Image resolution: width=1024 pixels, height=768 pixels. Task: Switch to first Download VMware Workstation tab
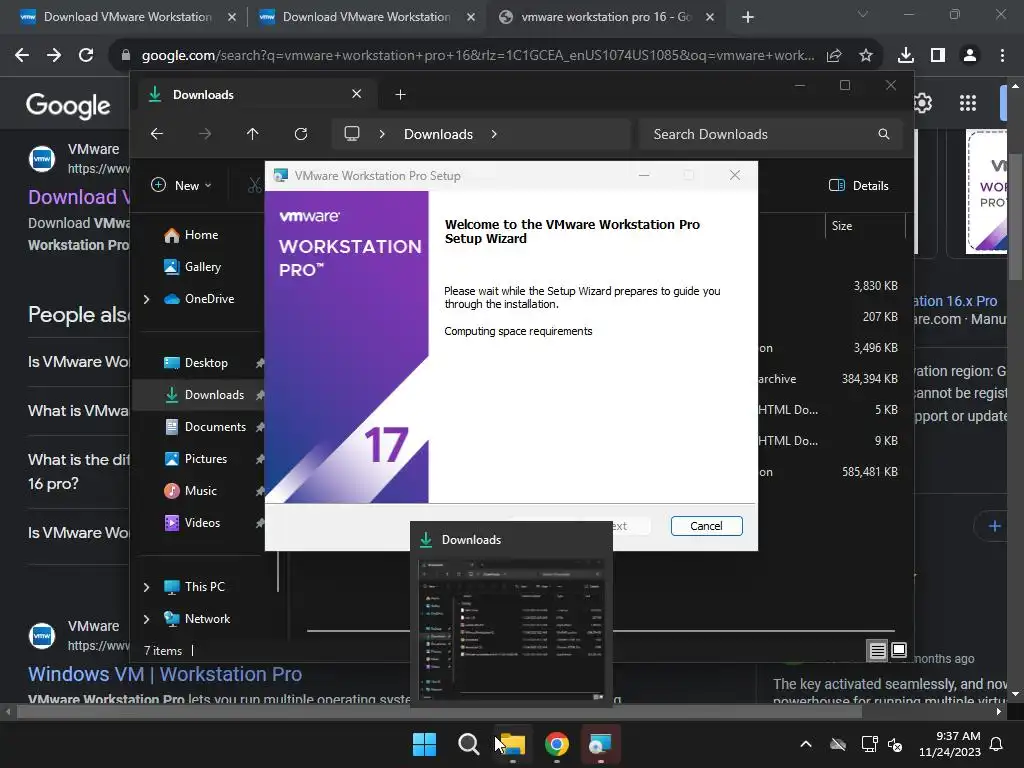point(127,17)
